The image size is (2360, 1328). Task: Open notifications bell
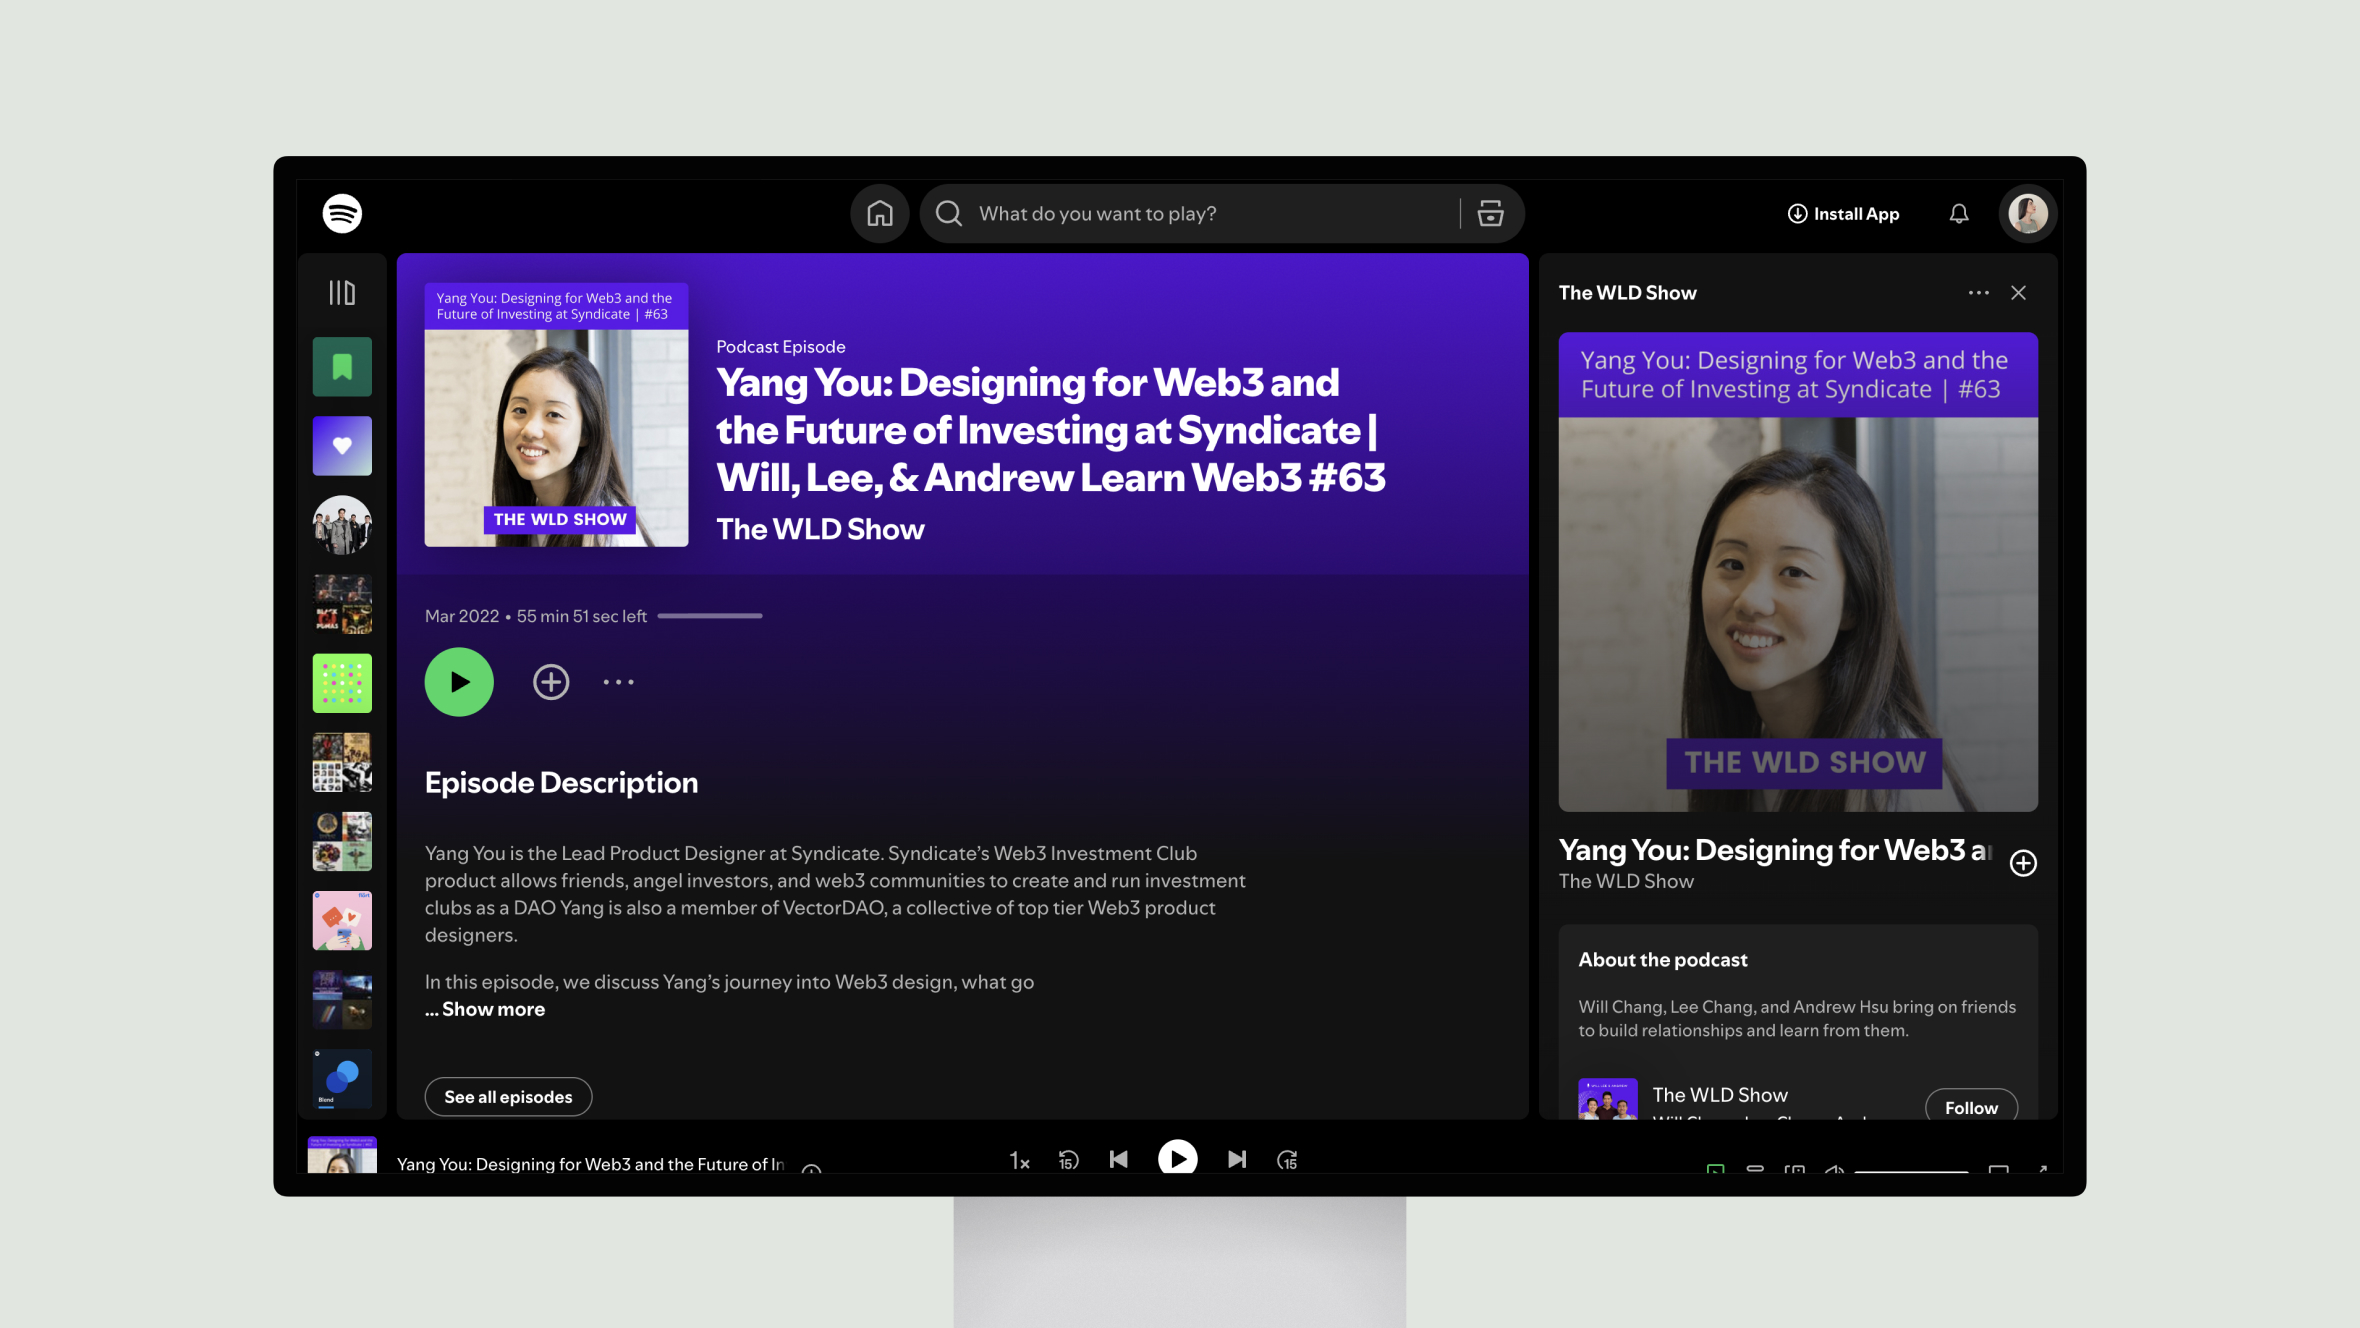1959,213
